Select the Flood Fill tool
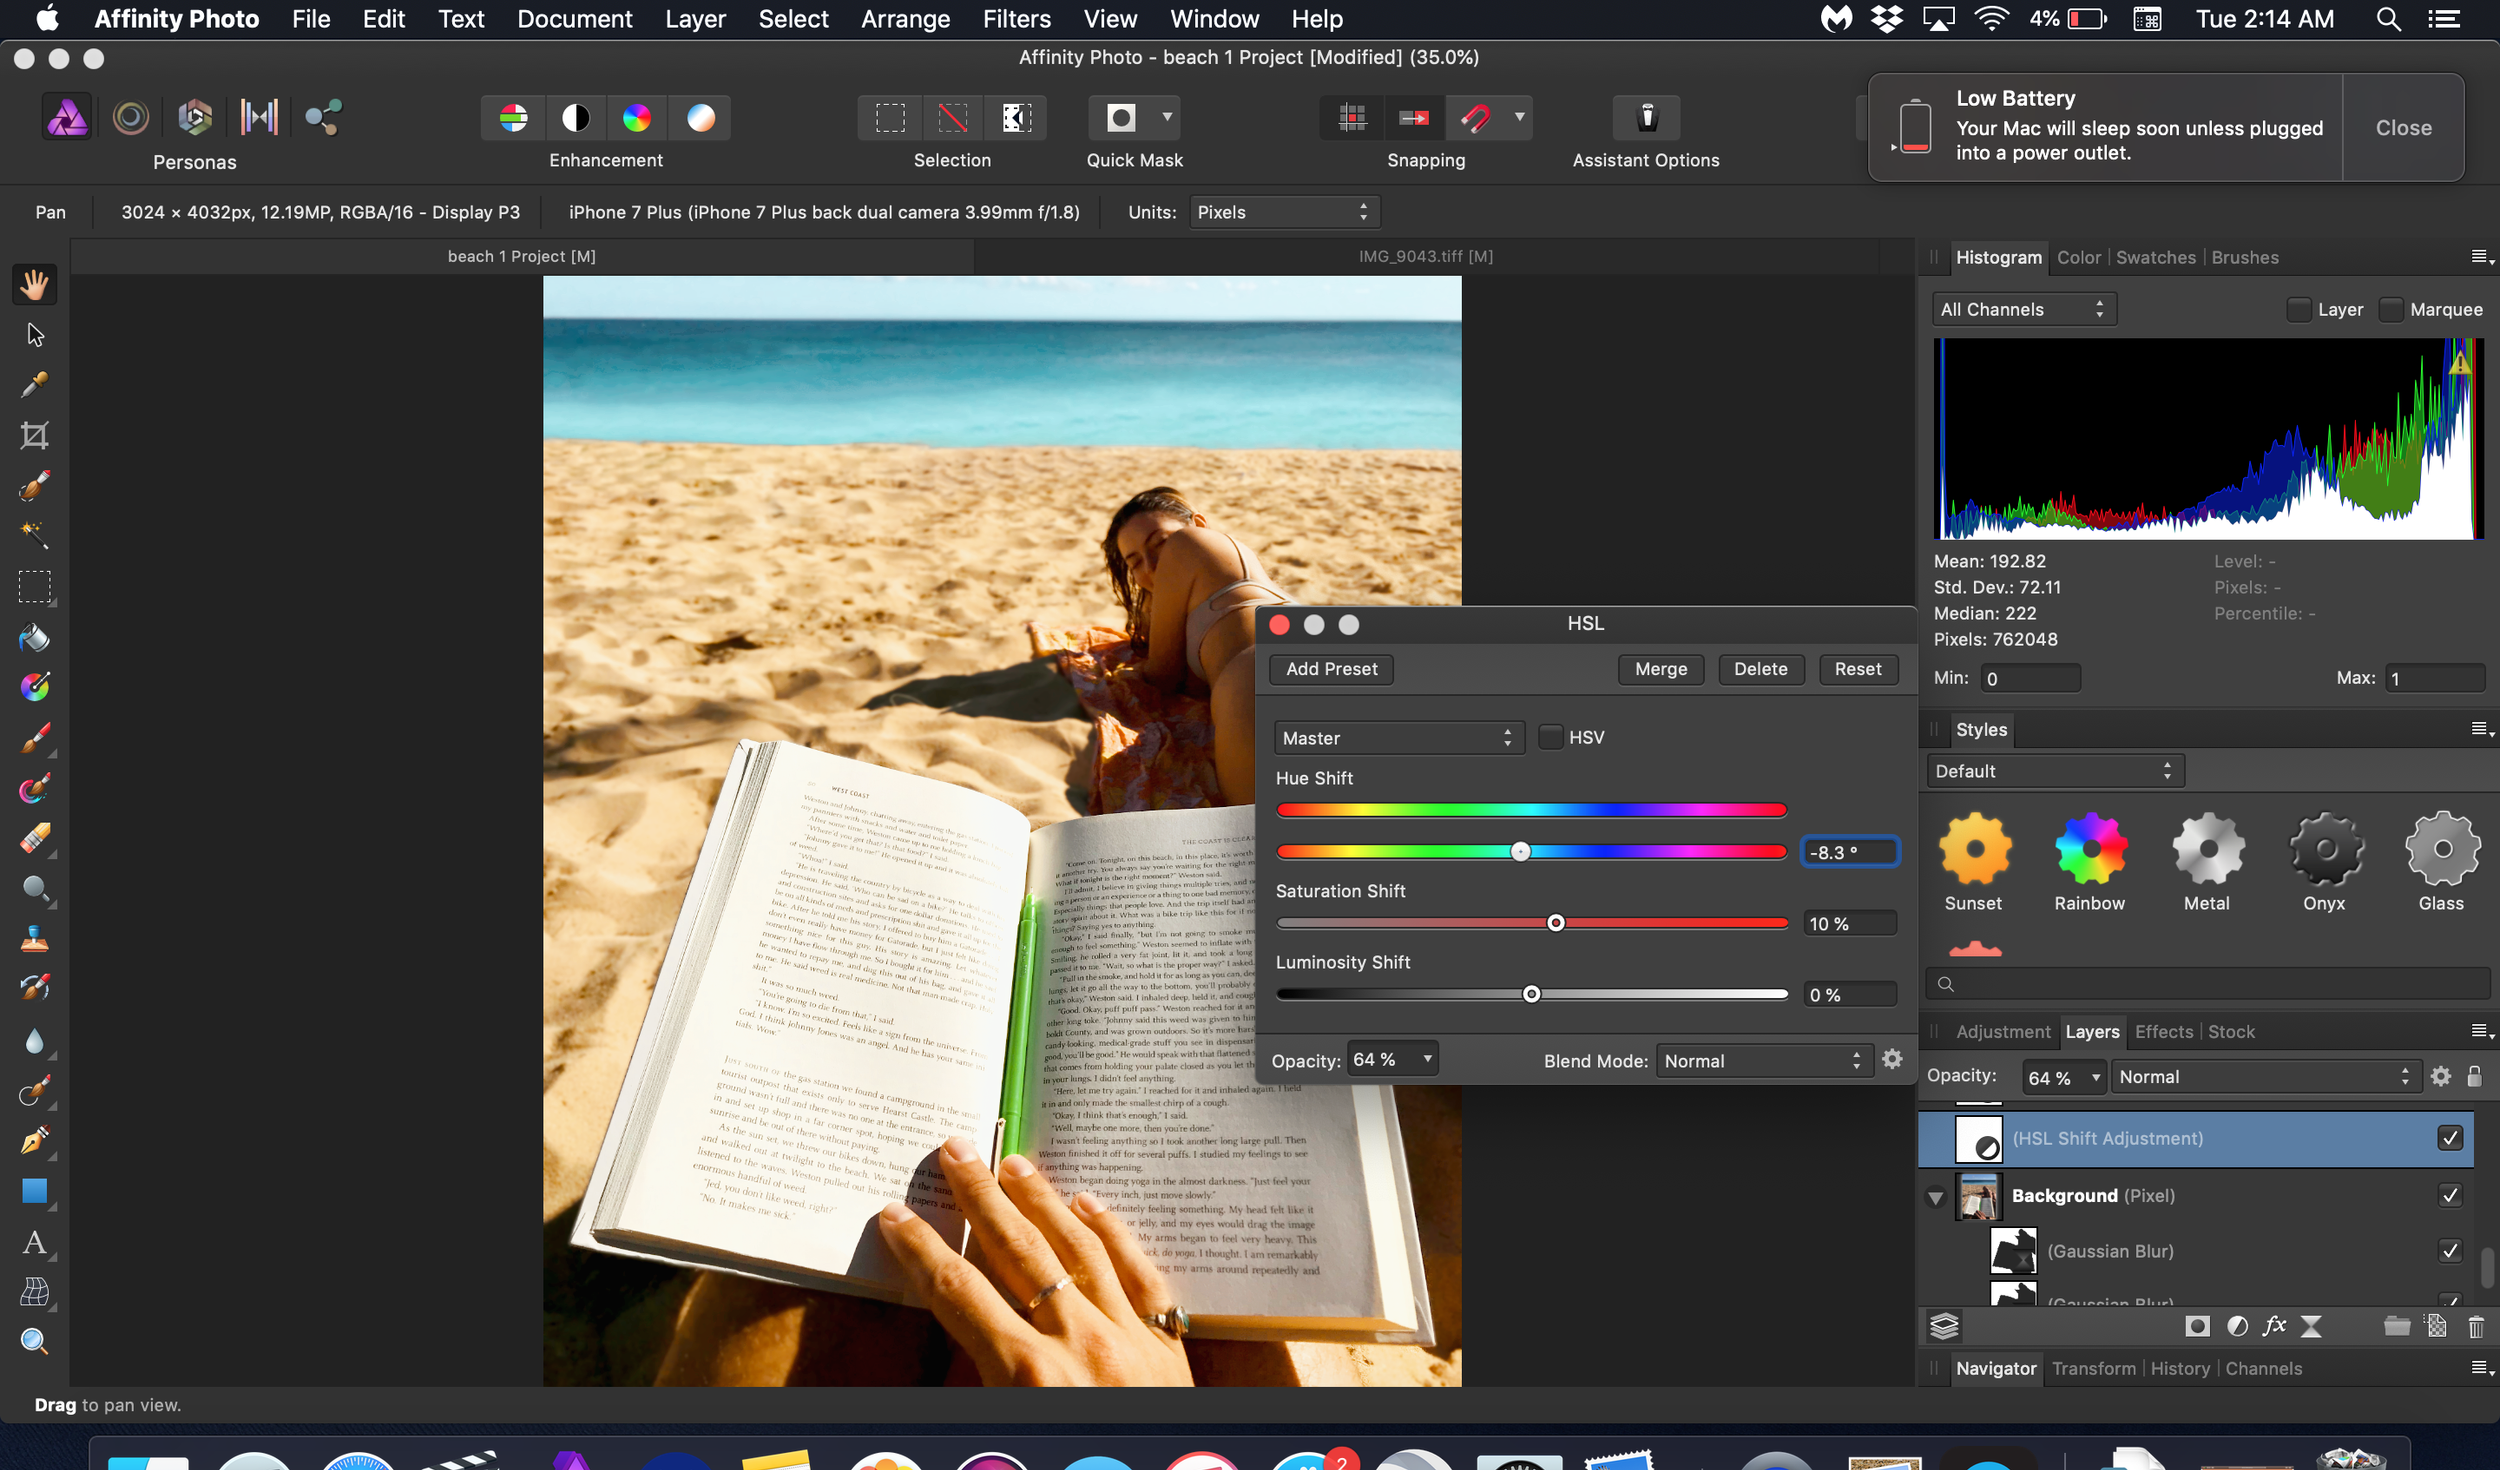The width and height of the screenshot is (2500, 1470). (34, 637)
